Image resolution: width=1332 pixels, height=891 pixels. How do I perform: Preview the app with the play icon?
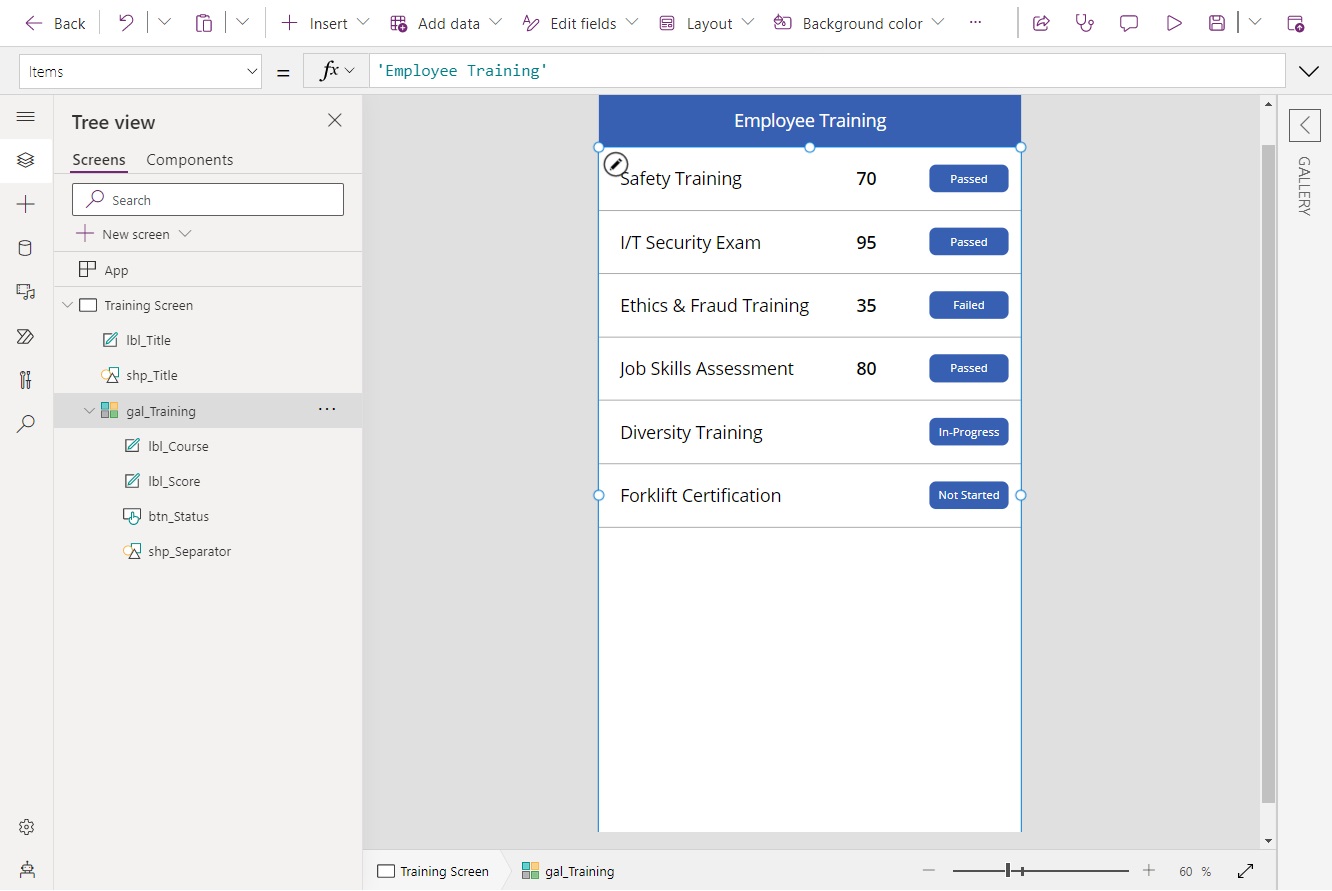click(1173, 22)
